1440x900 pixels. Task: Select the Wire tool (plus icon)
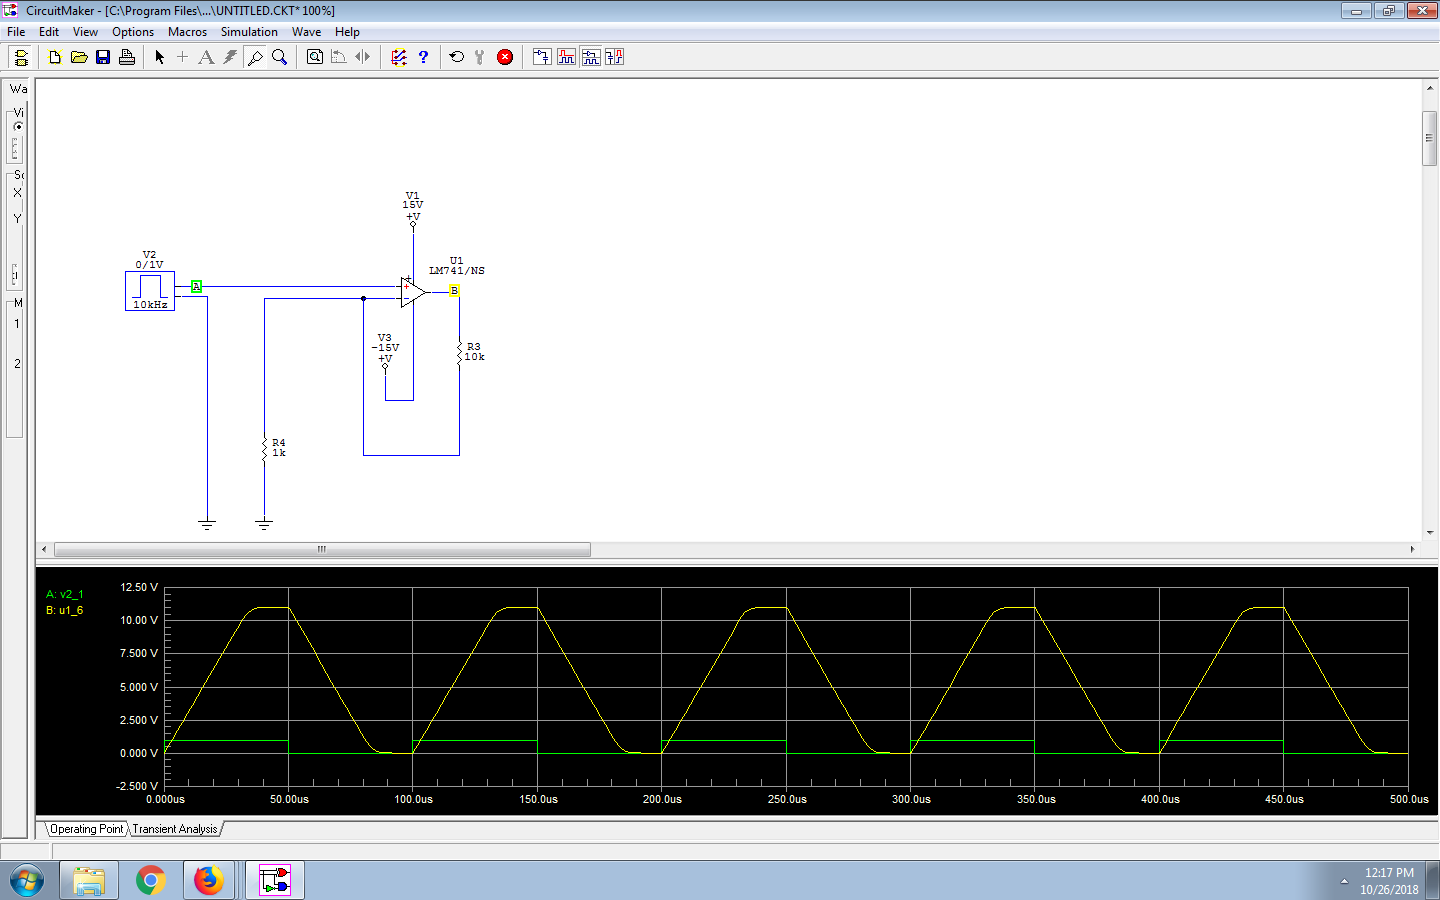pyautogui.click(x=182, y=57)
